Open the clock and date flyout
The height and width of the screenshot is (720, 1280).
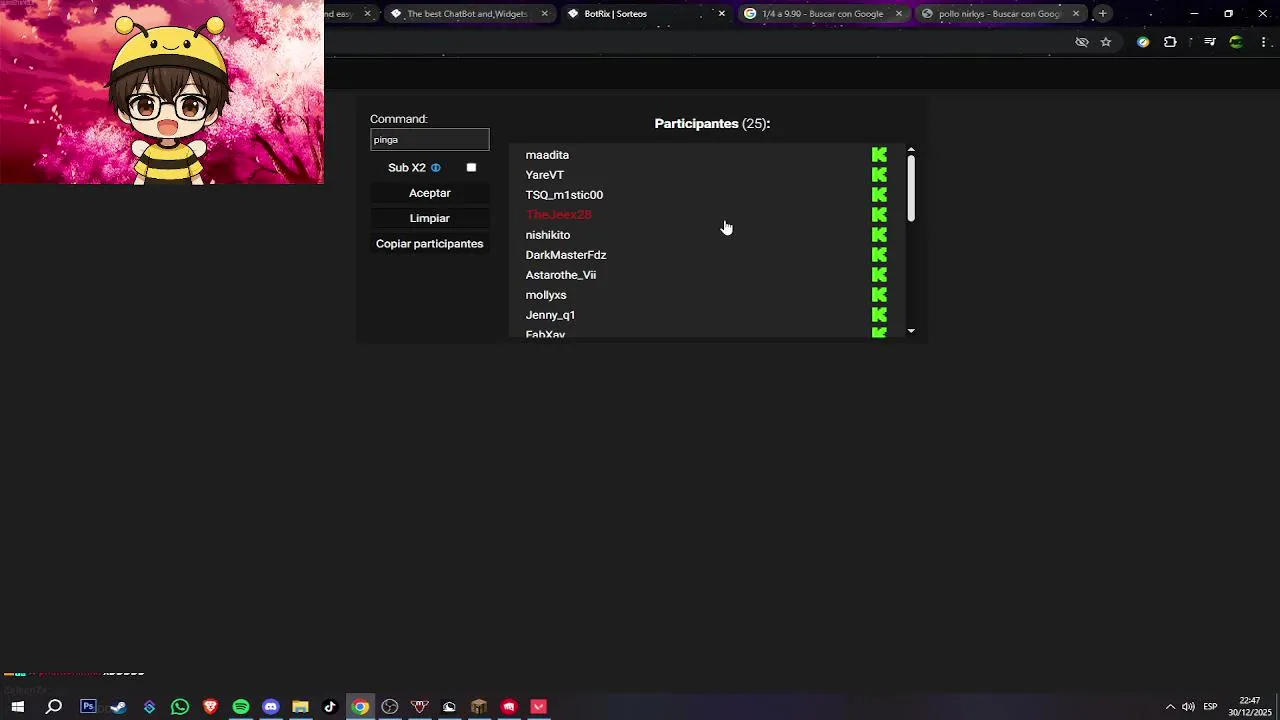coord(1249,707)
